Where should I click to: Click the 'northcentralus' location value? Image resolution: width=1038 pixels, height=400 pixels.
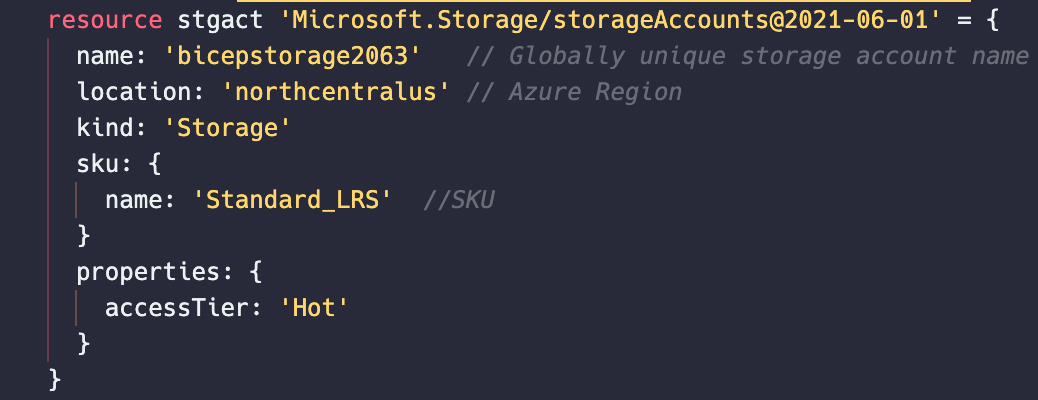pyautogui.click(x=336, y=92)
